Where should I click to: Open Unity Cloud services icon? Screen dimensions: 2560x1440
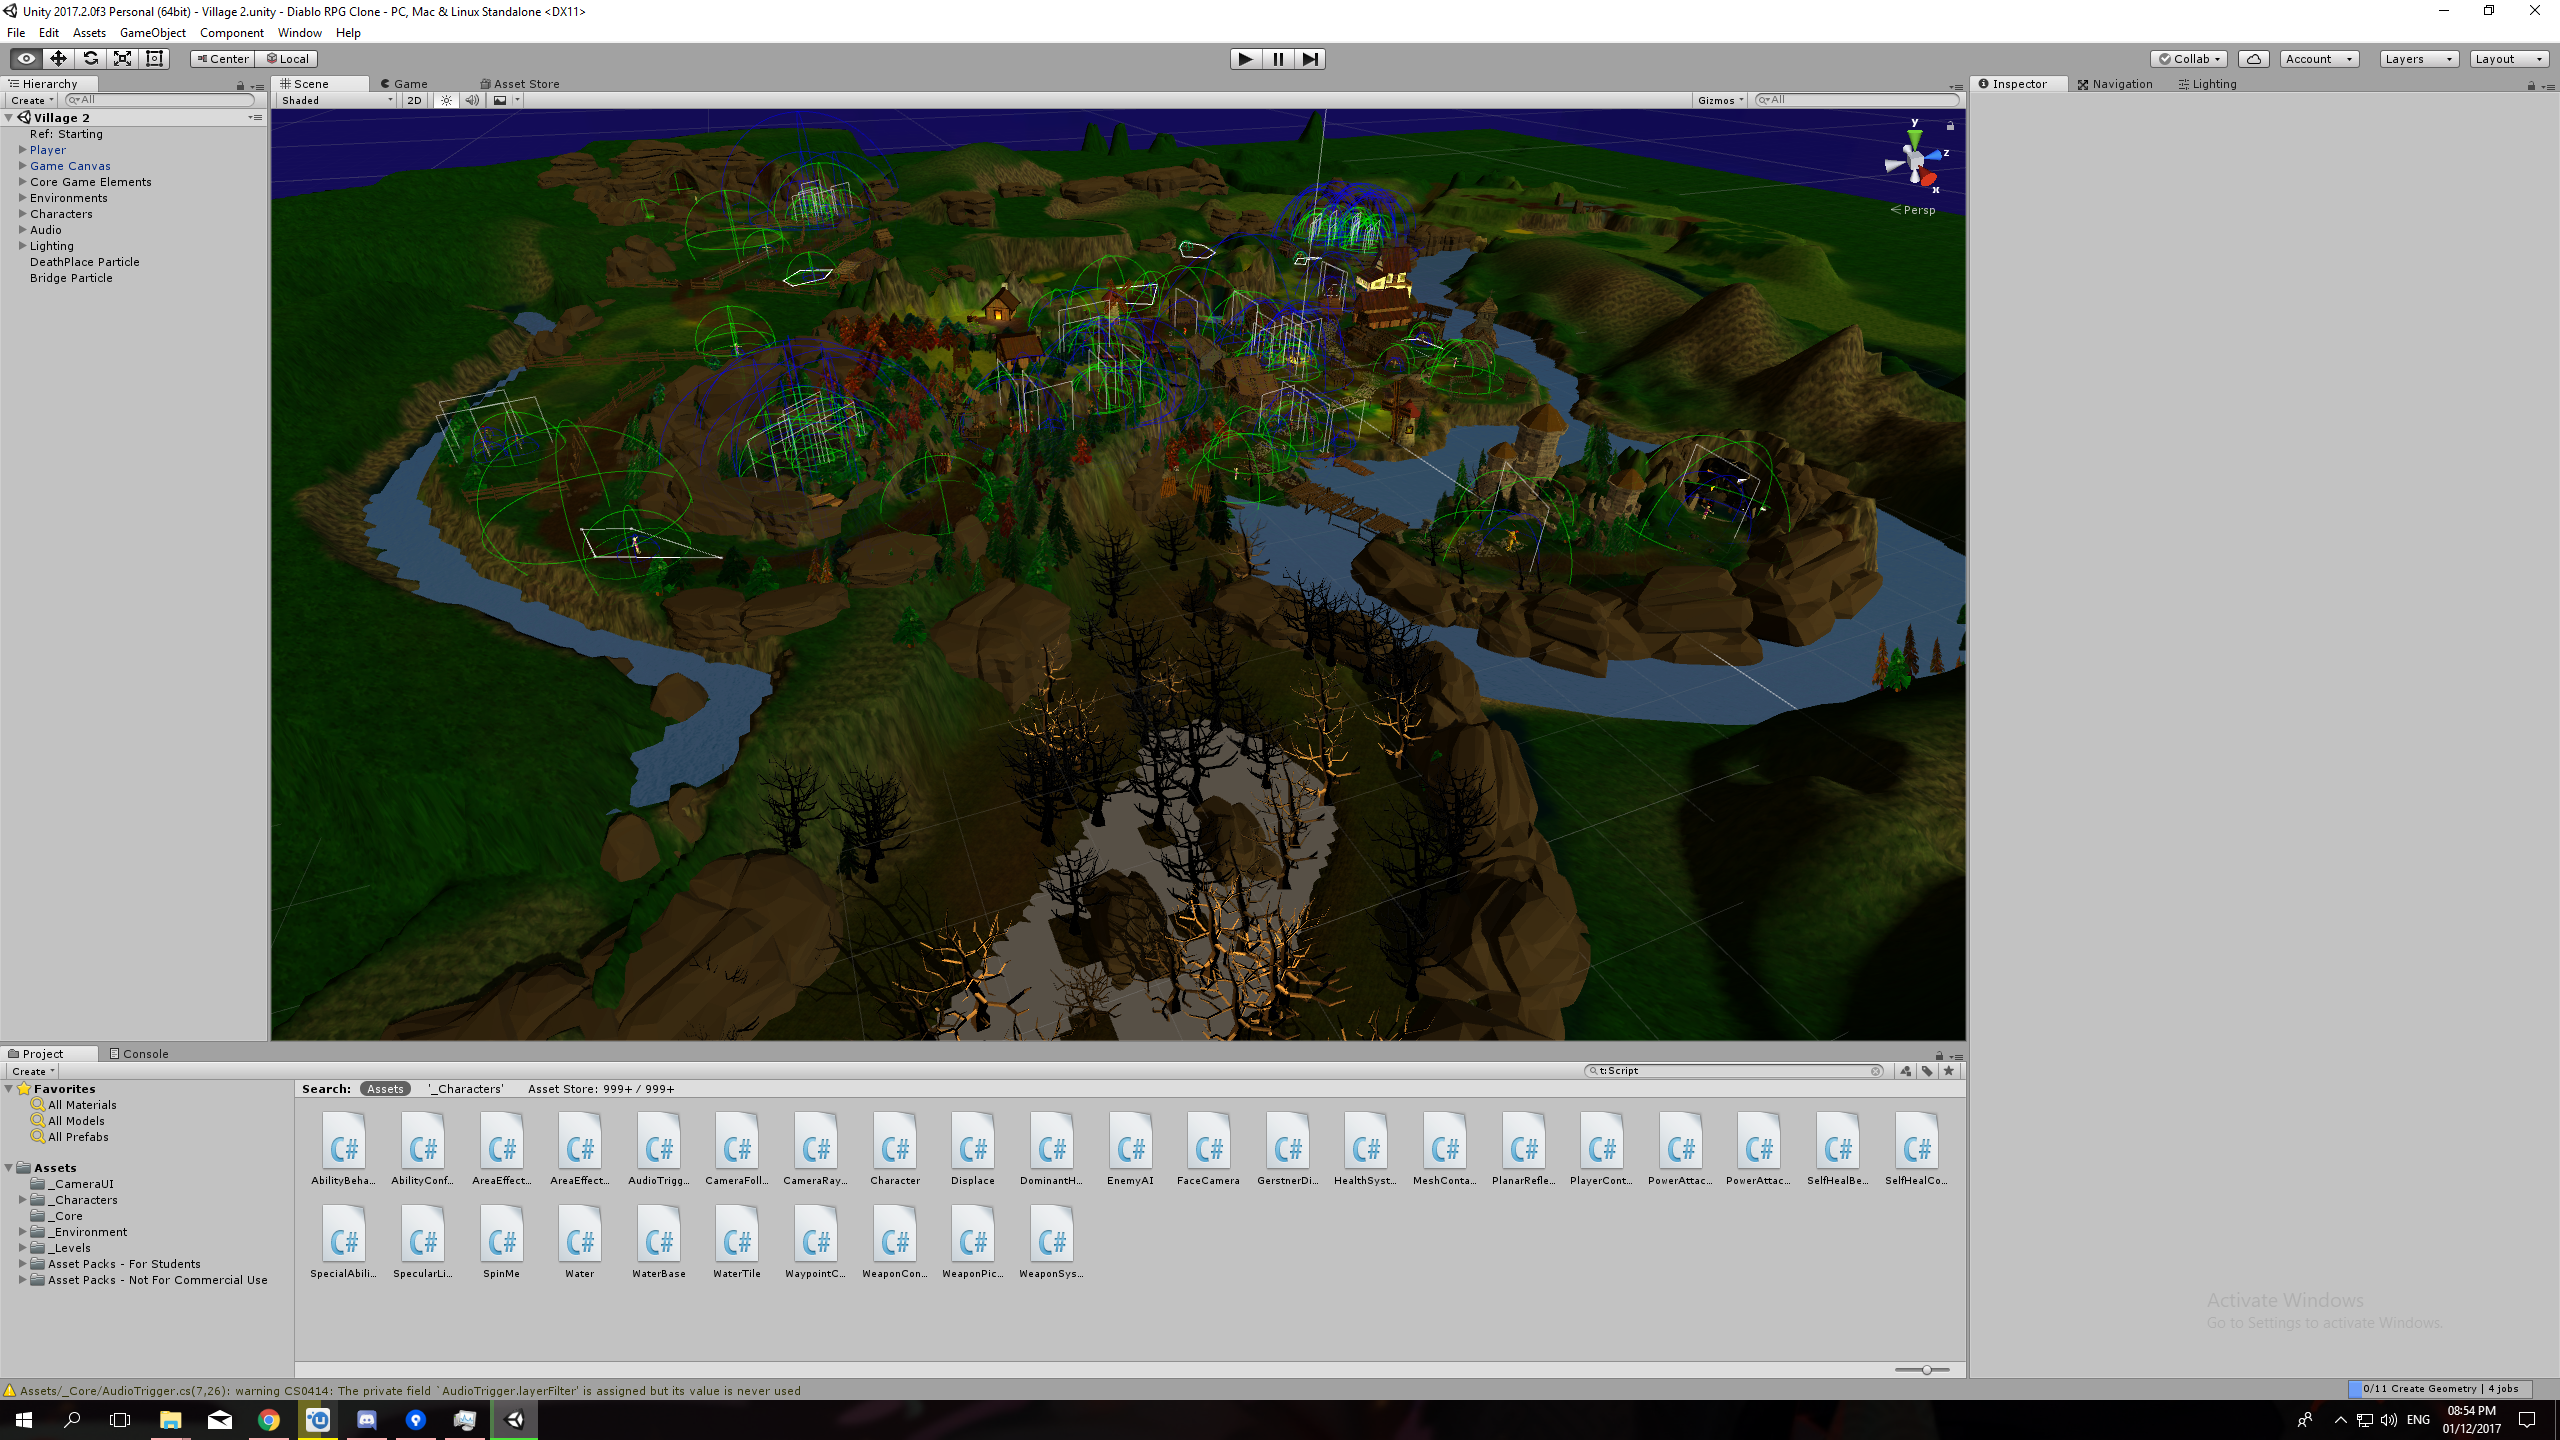(x=2253, y=59)
